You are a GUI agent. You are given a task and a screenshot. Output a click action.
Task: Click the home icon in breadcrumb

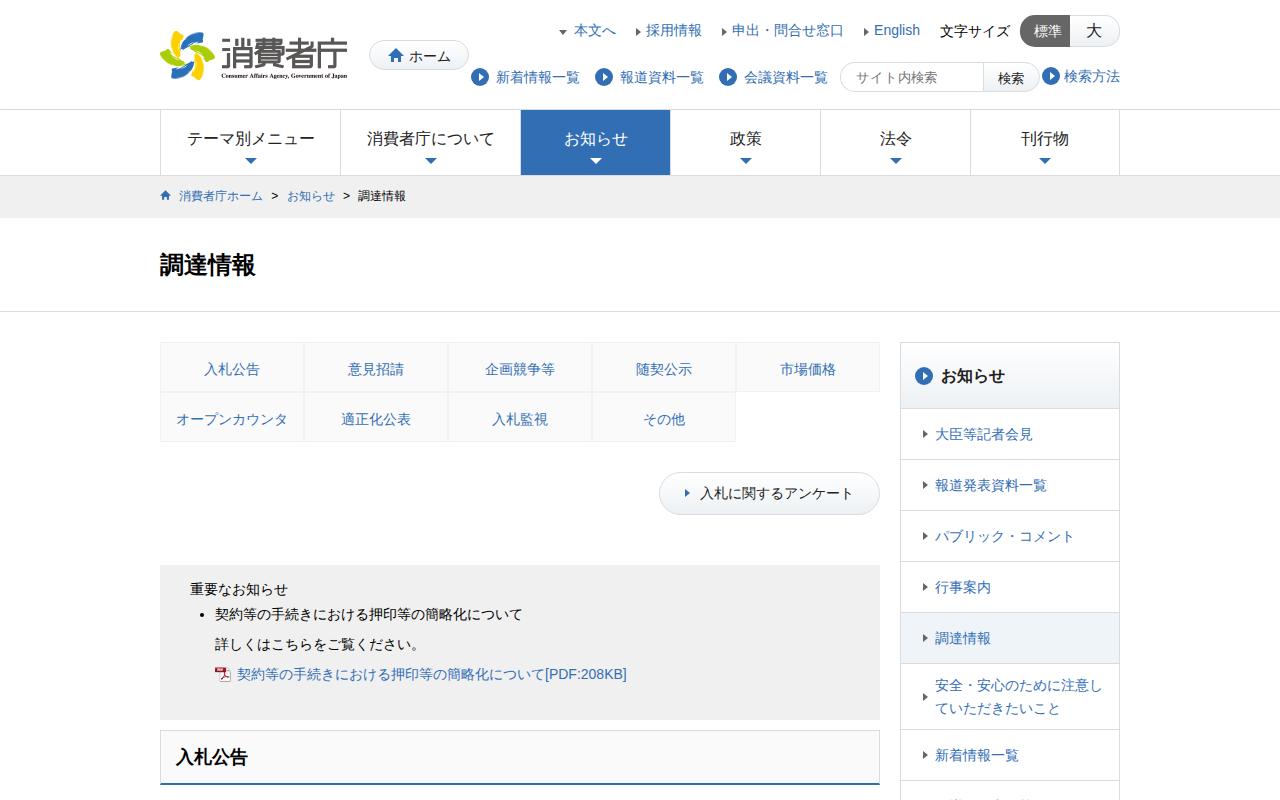tap(166, 196)
